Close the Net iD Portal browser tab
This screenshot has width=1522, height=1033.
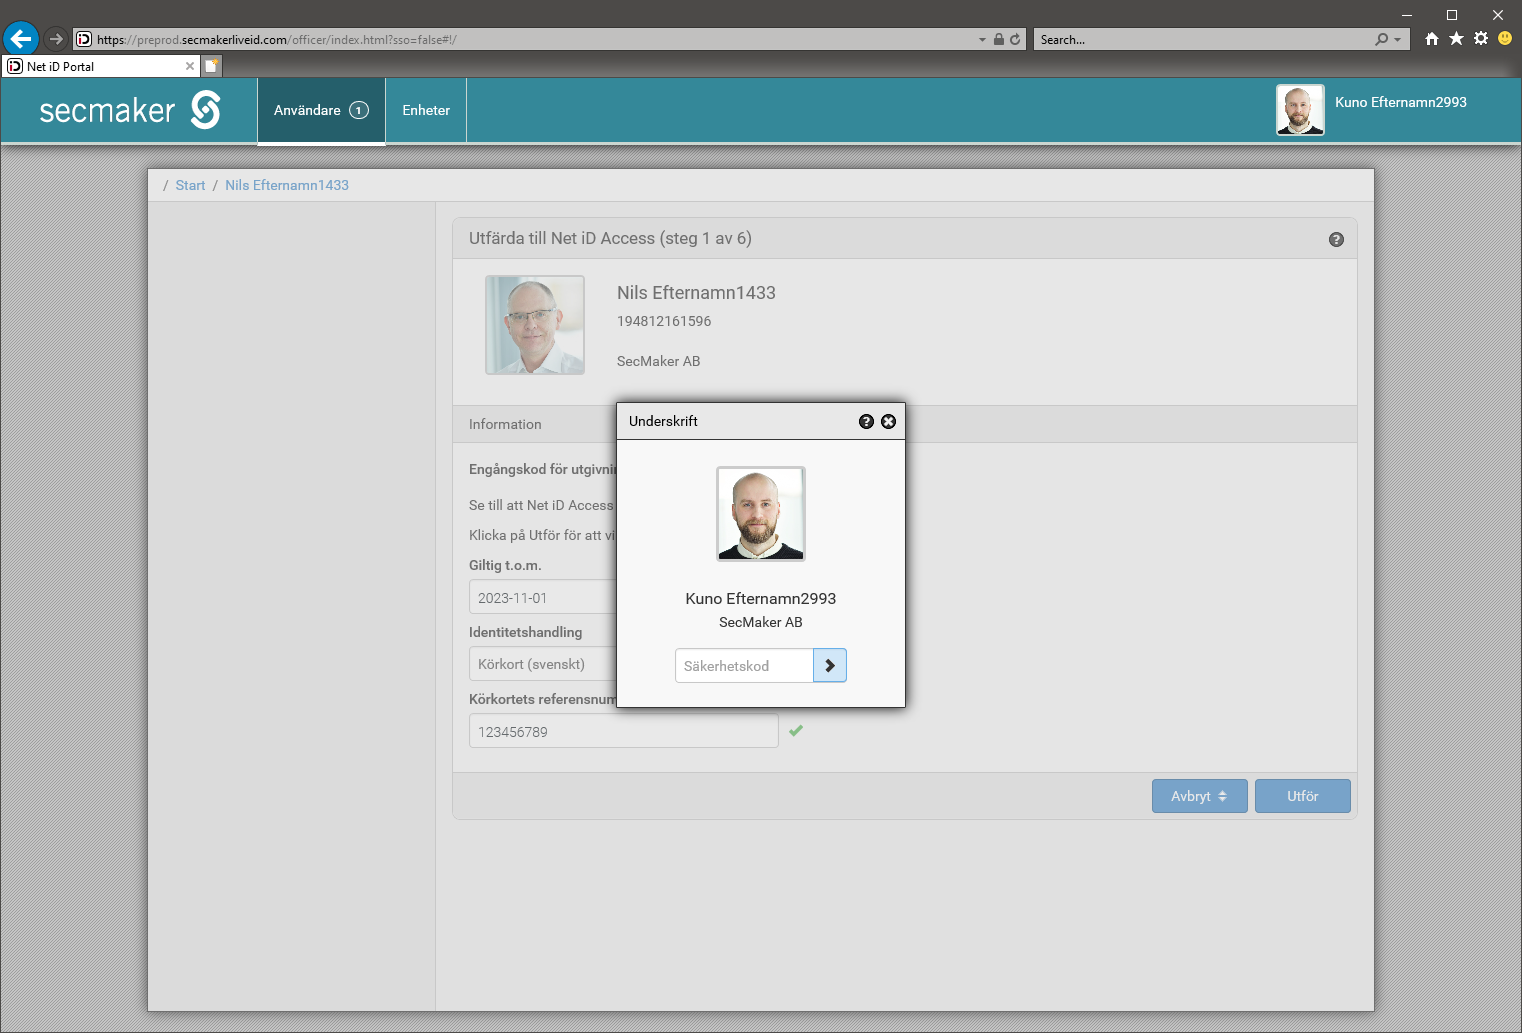190,66
